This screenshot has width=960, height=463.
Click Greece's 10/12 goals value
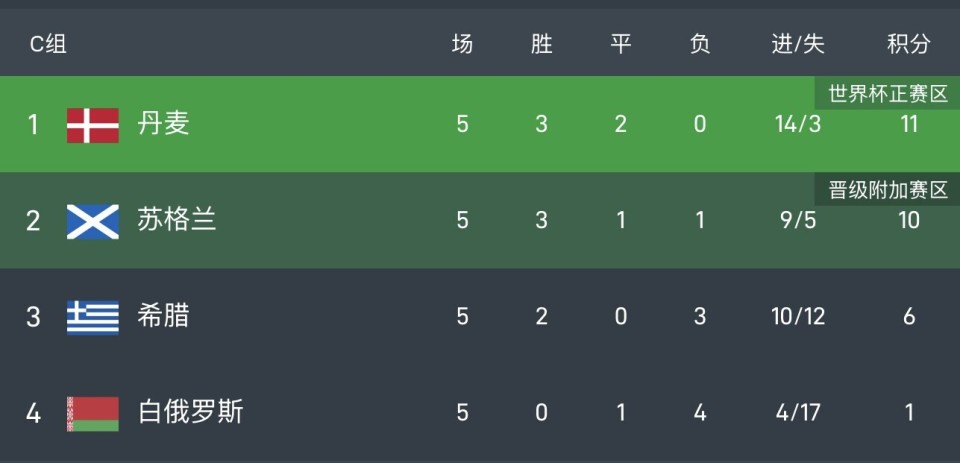[798, 317]
